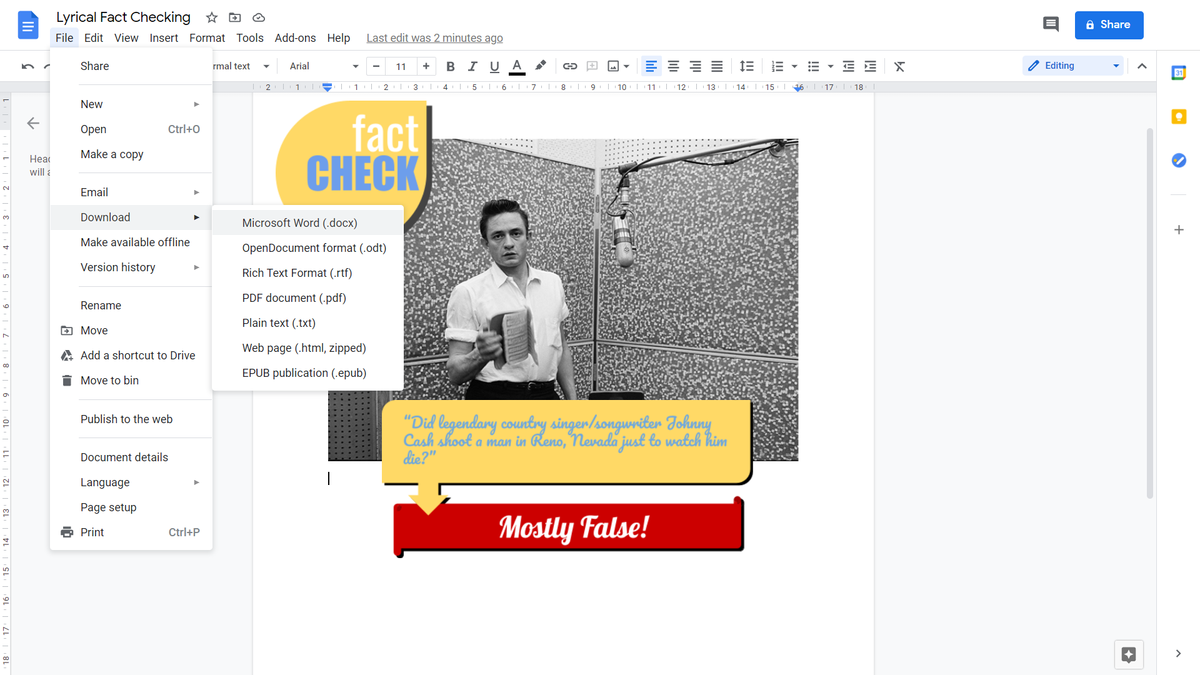
Task: Open the Arial font dropdown
Action: click(322, 65)
